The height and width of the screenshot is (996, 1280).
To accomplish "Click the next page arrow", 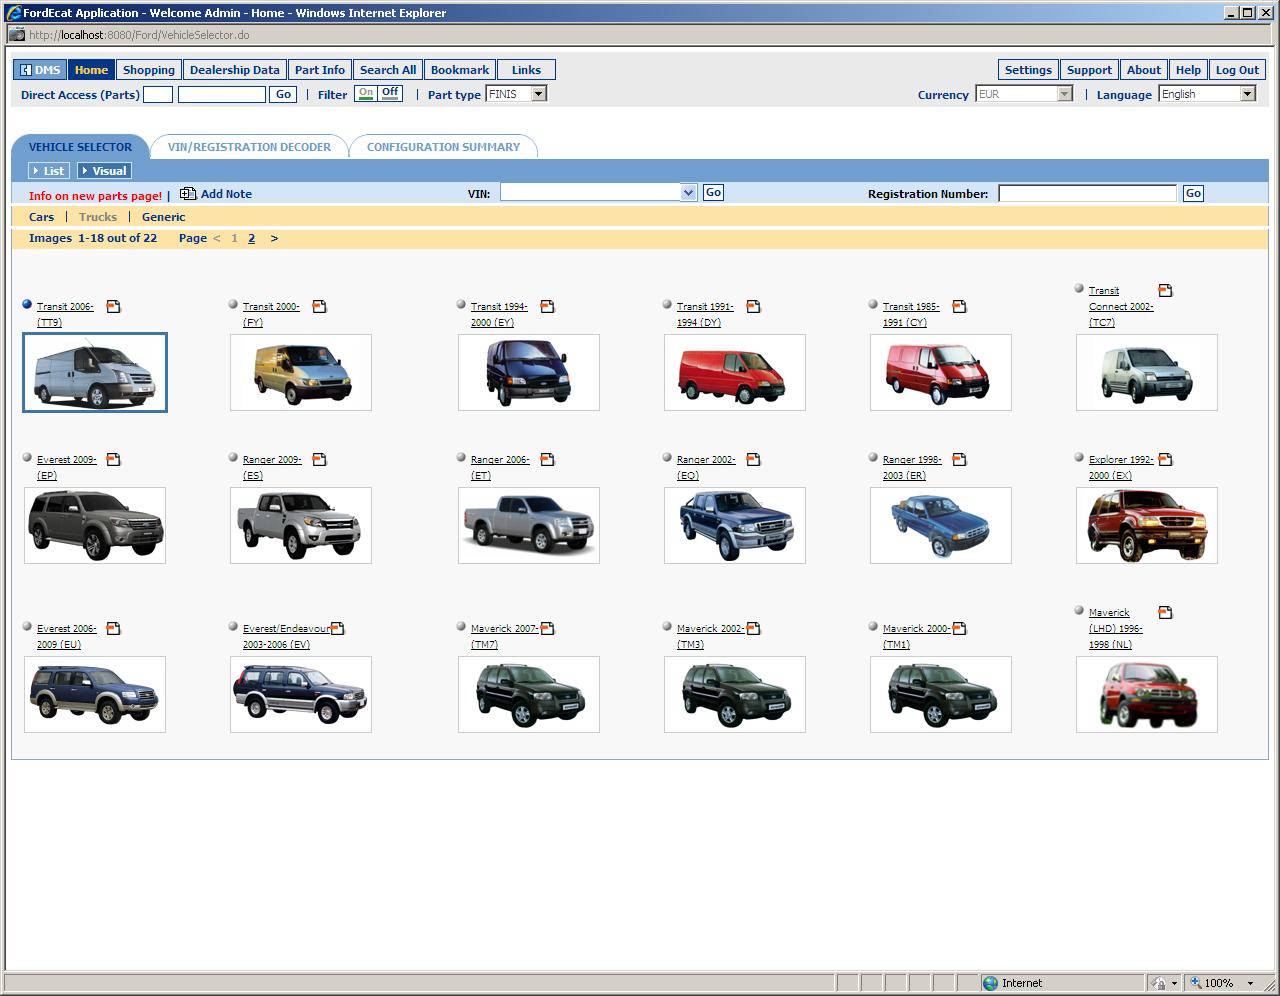I will click(274, 238).
